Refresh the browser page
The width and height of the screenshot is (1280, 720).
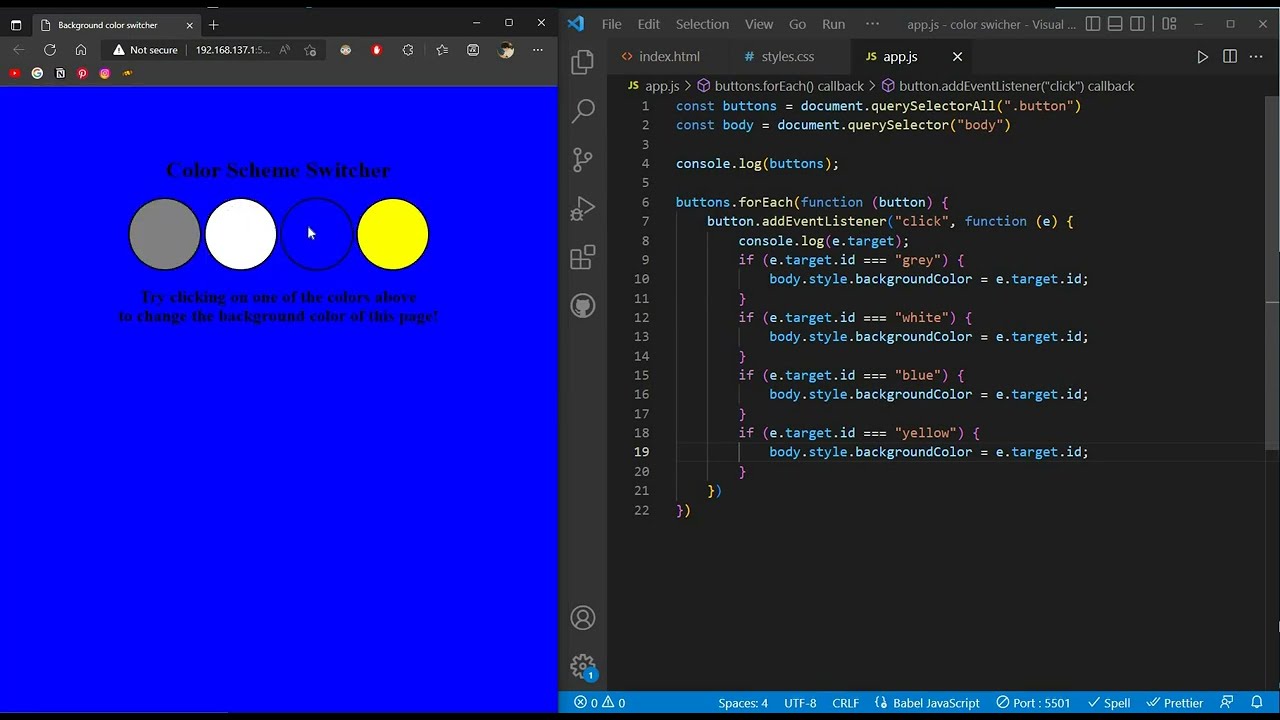click(49, 50)
